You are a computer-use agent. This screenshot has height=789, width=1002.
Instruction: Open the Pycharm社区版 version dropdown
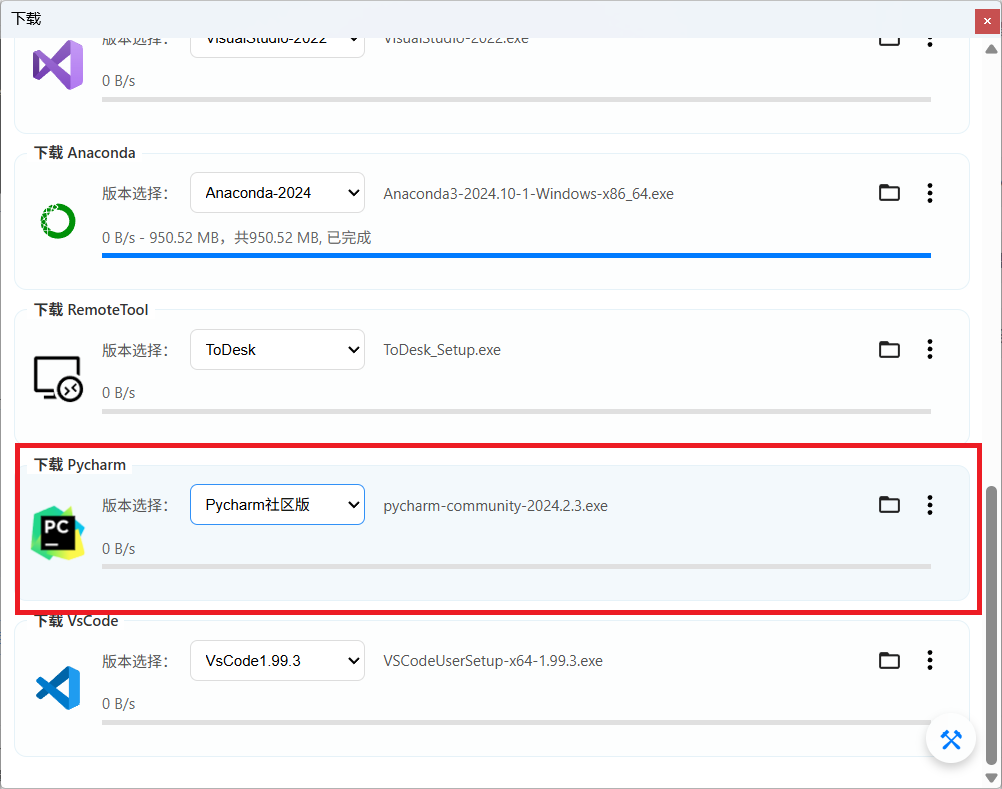[277, 505]
